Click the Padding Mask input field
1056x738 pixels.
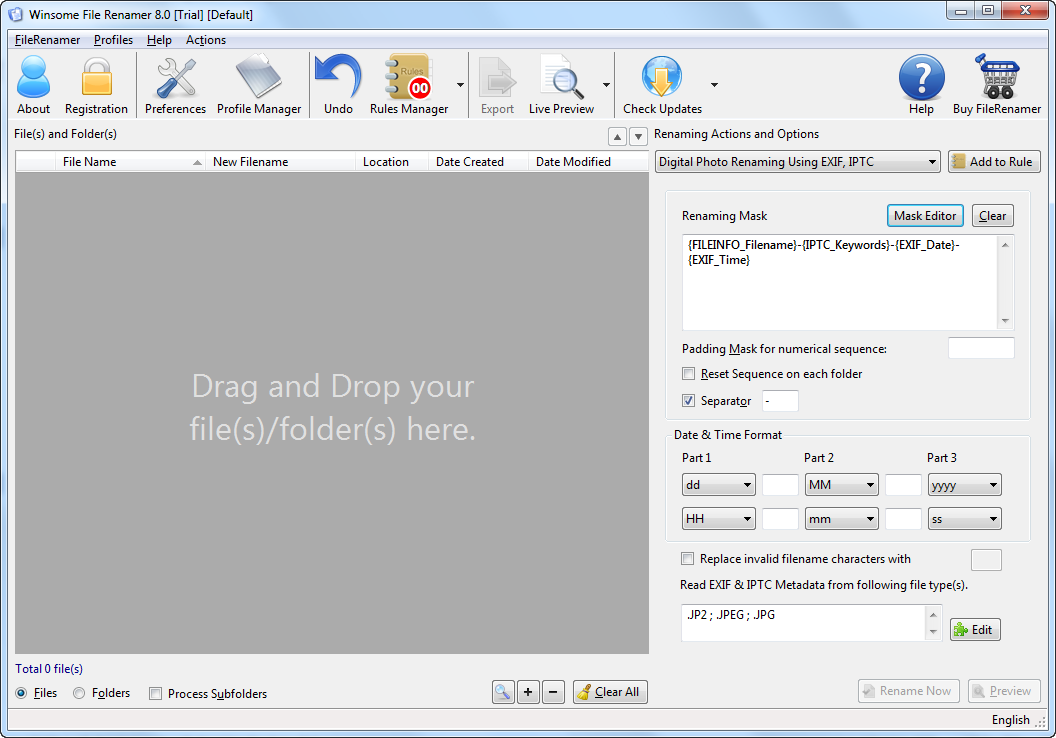tap(981, 349)
